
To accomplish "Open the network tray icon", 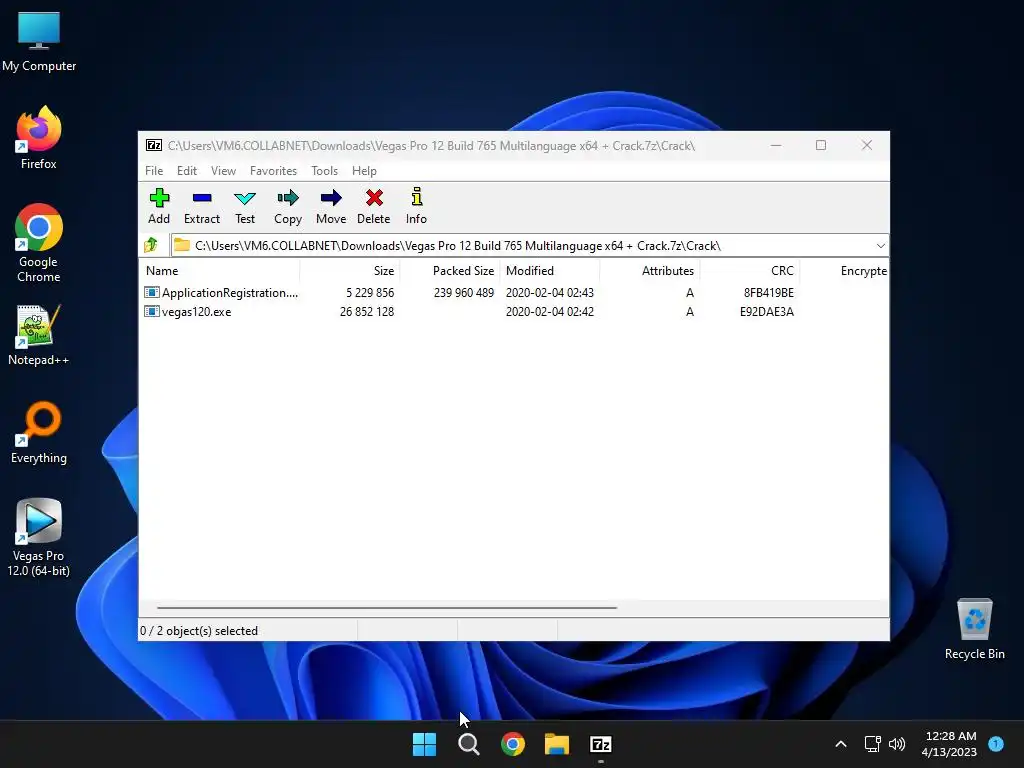I will click(872, 744).
